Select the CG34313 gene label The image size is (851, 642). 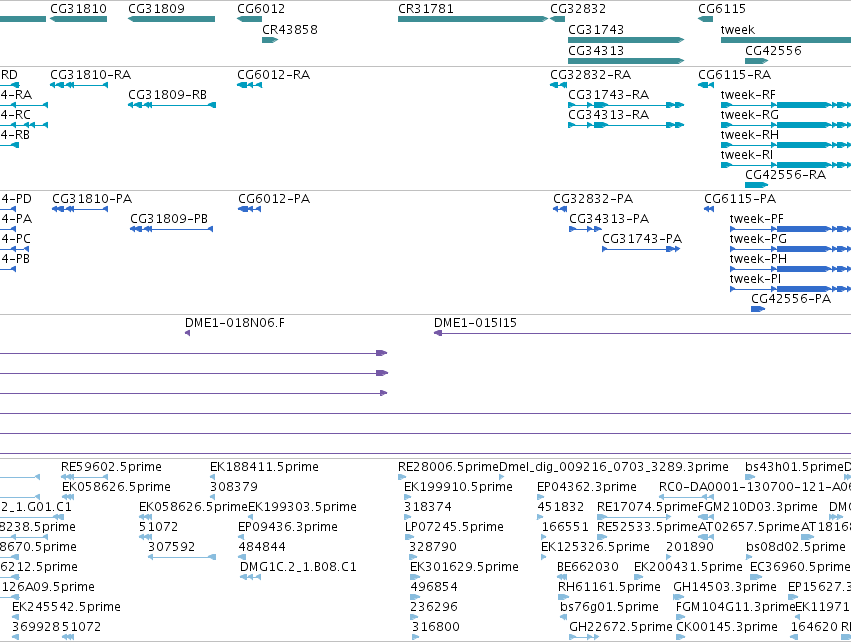tap(596, 50)
